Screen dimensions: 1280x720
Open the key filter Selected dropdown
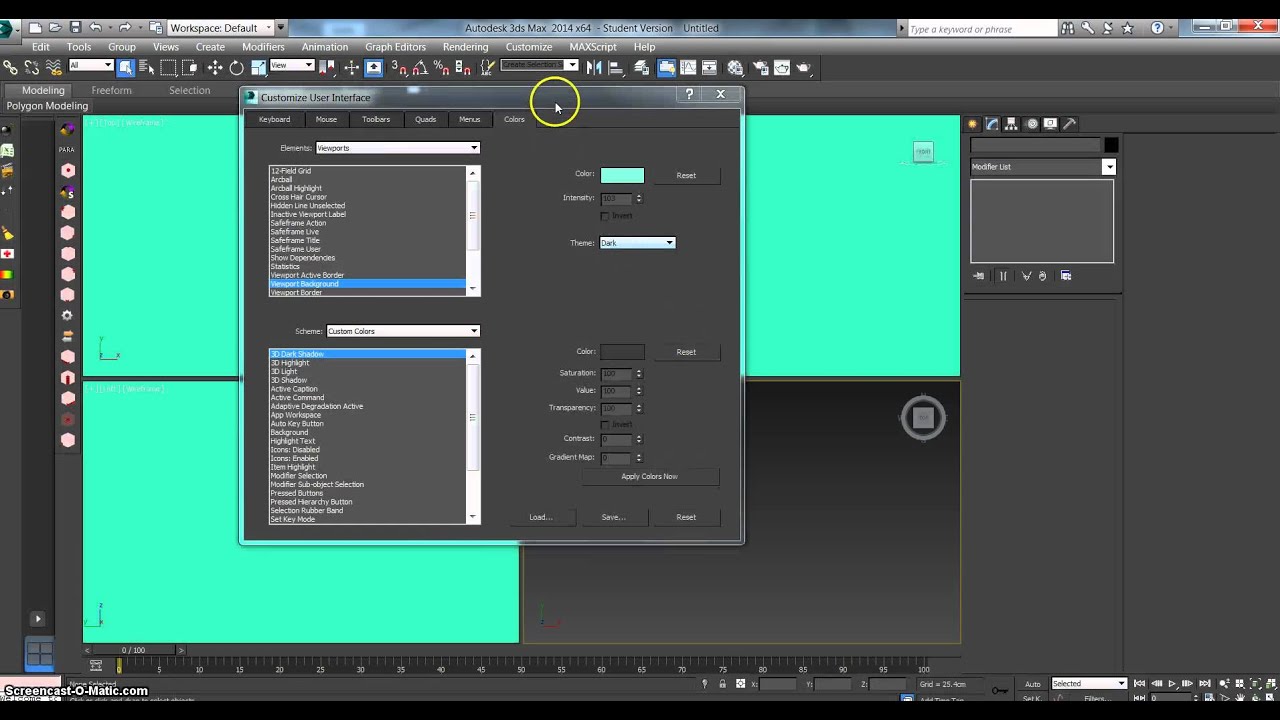coord(1089,684)
